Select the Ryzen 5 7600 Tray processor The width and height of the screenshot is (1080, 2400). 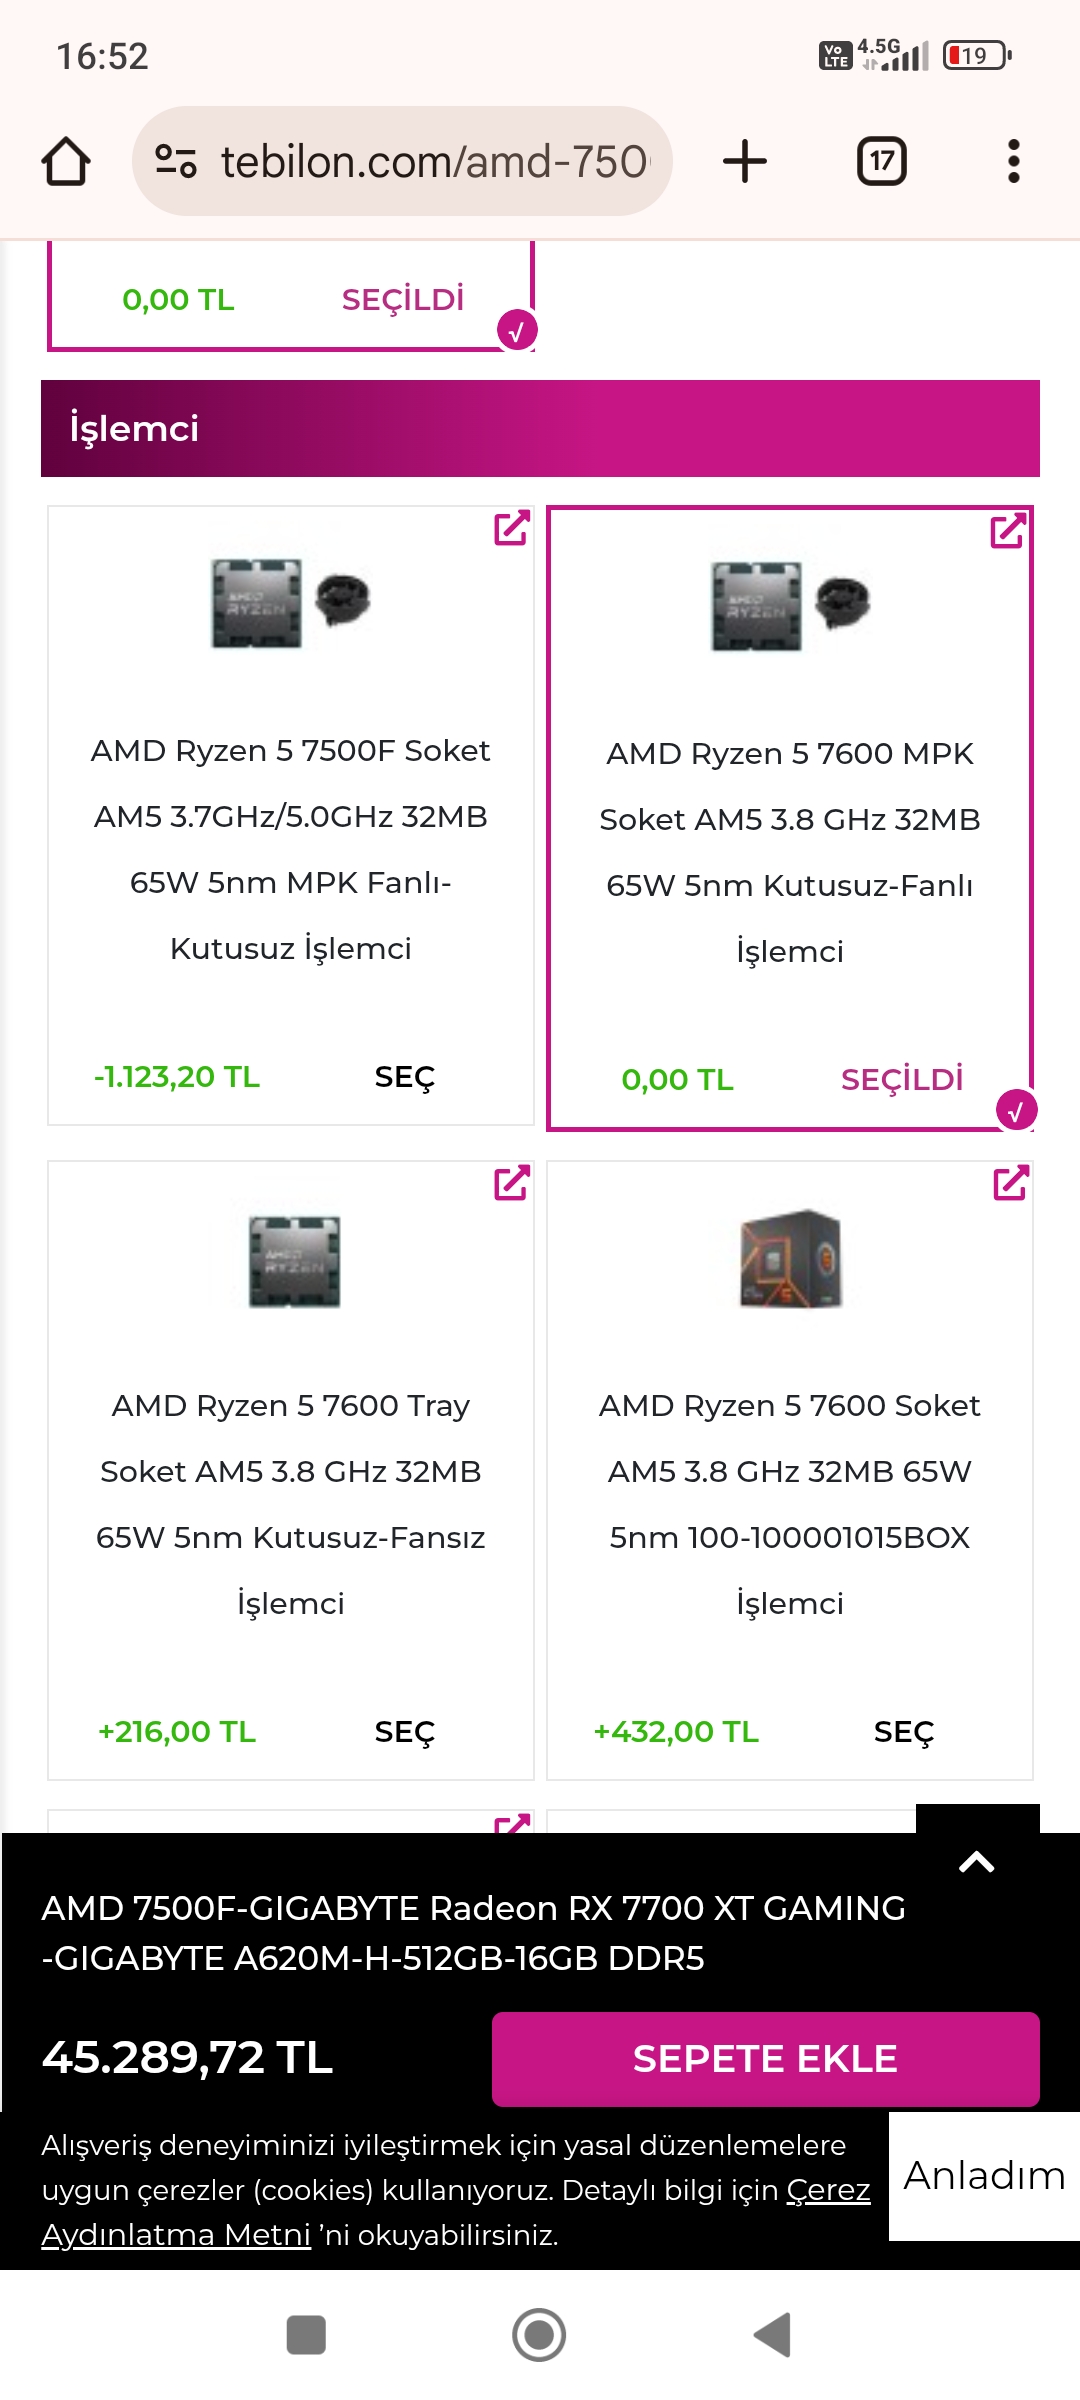point(404,1732)
